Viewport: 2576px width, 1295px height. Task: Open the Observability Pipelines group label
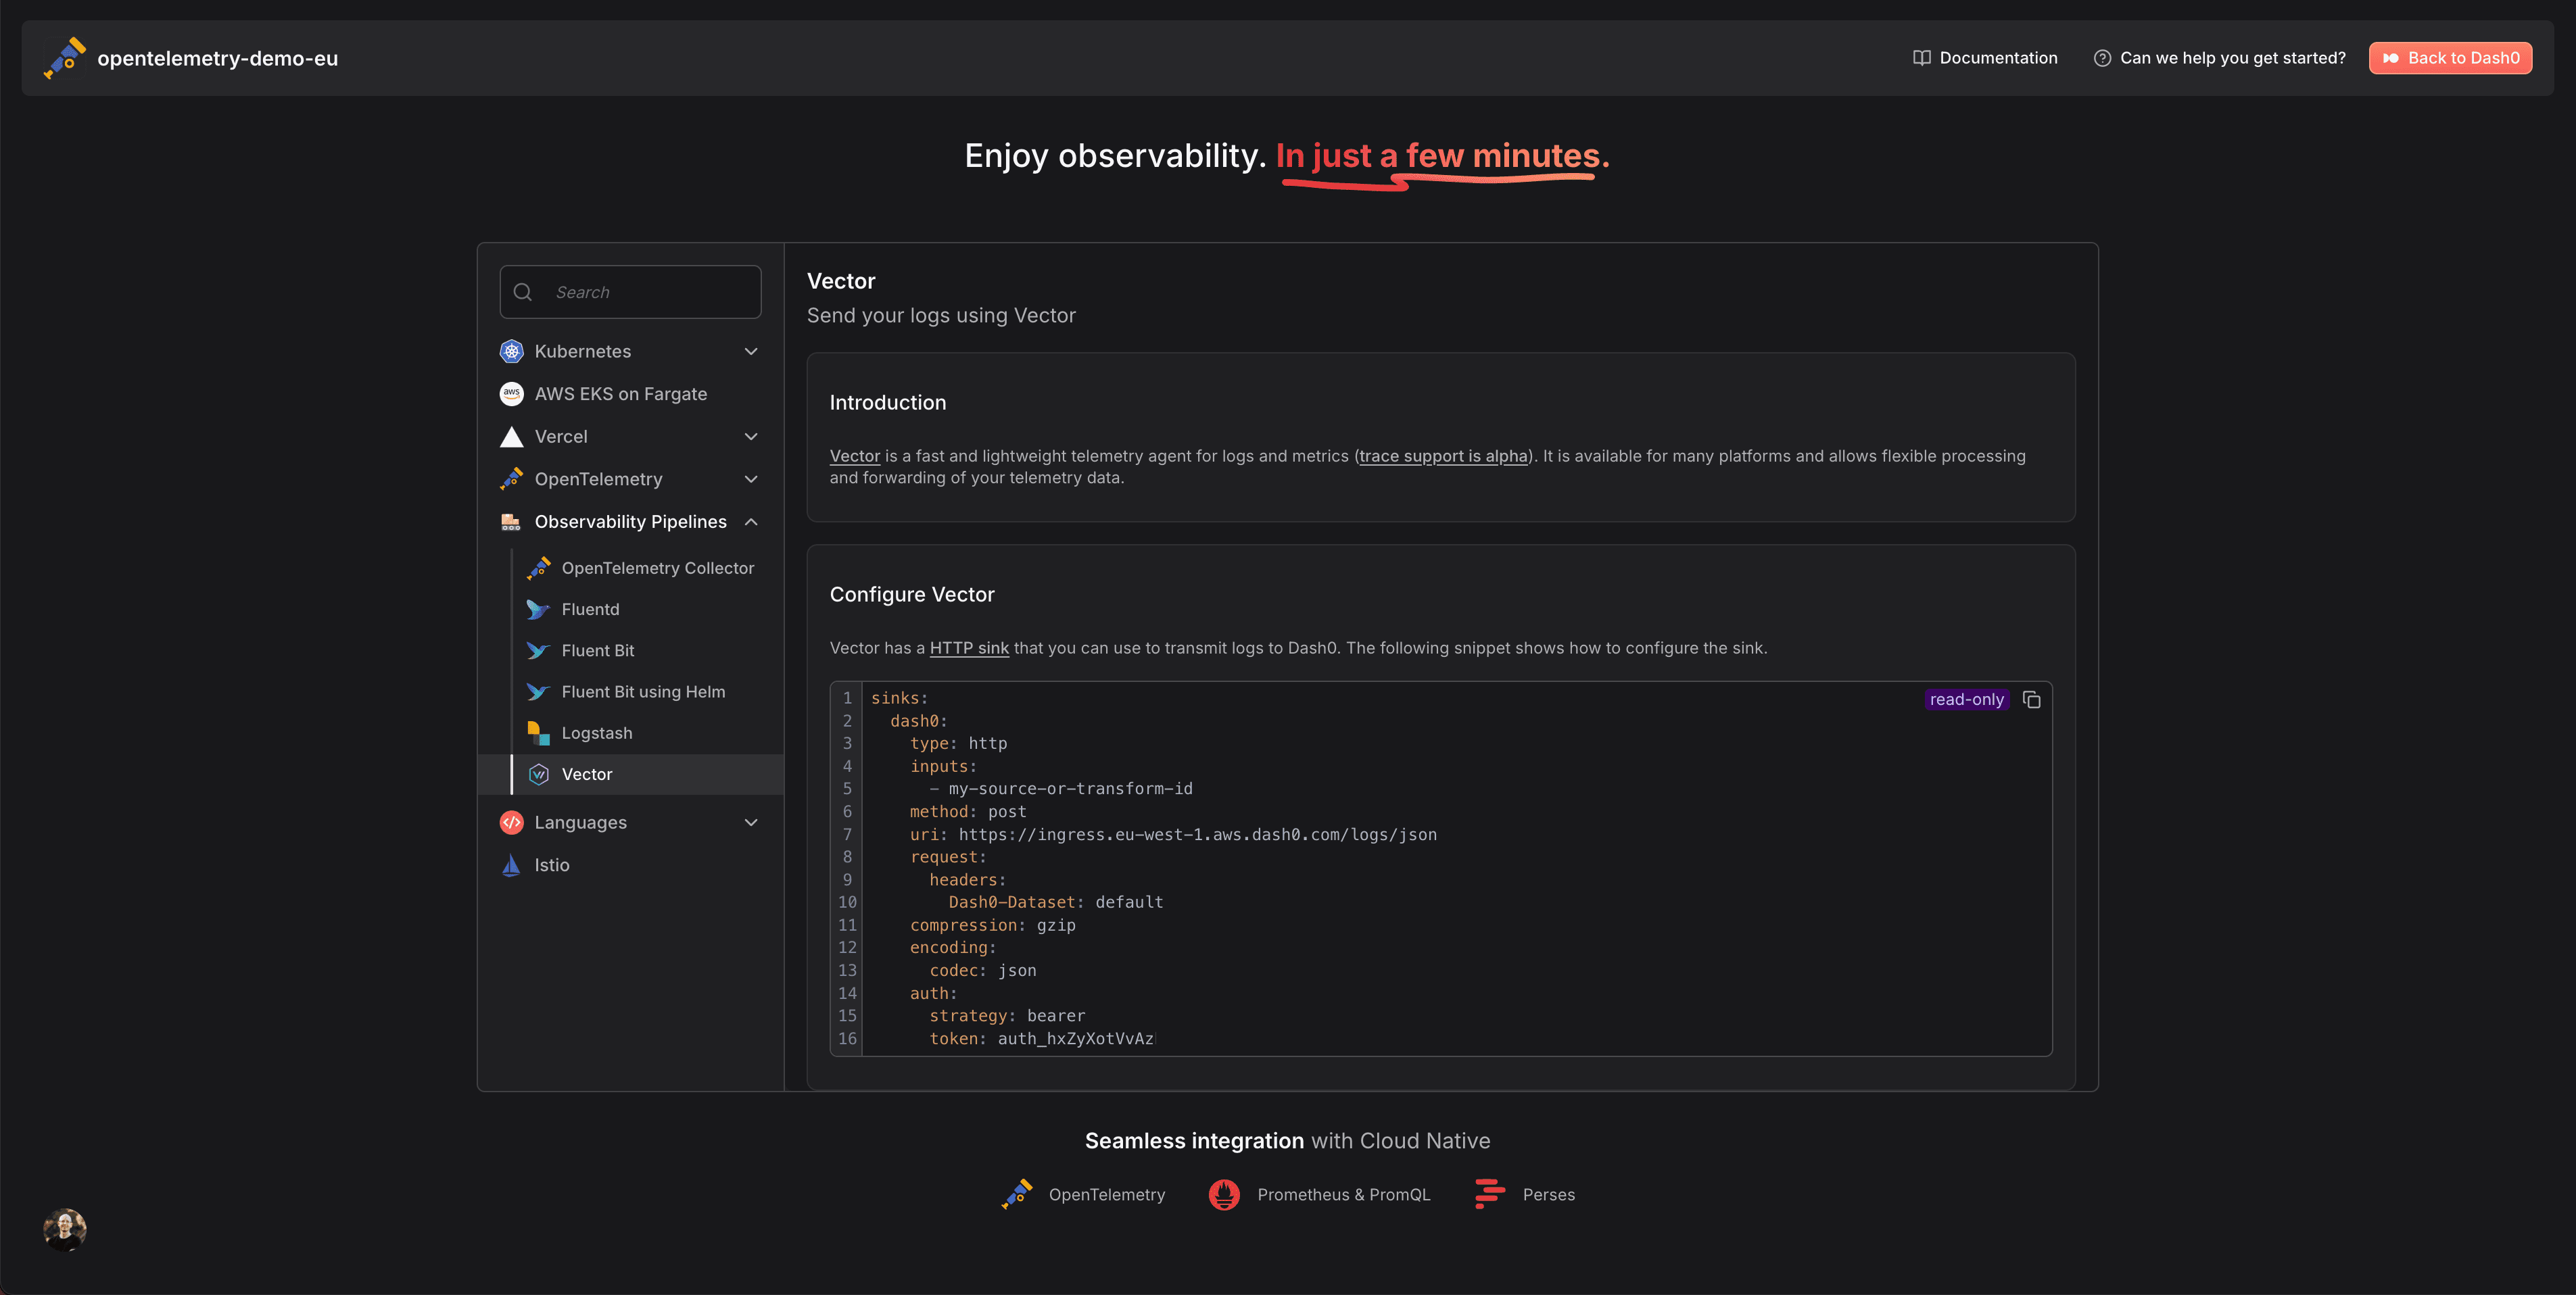click(x=630, y=522)
